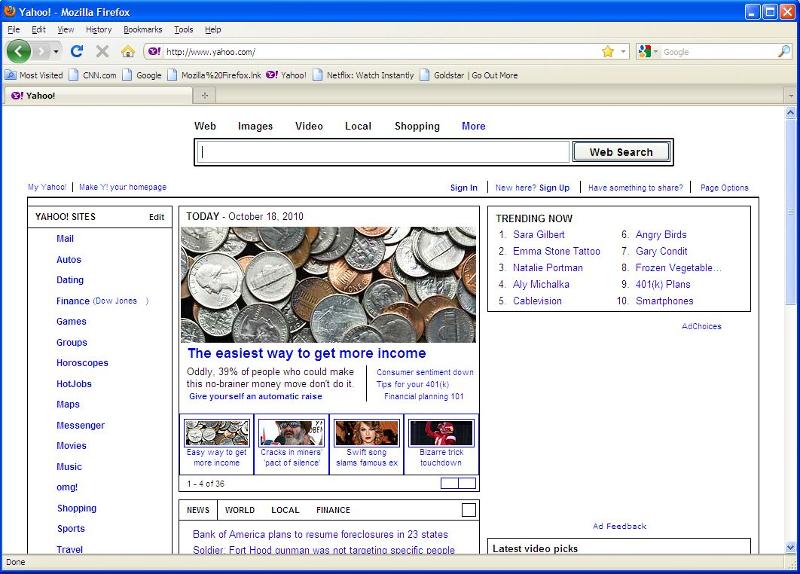800x574 pixels.
Task: Click the next stories pager button
Action: pyautogui.click(x=467, y=483)
